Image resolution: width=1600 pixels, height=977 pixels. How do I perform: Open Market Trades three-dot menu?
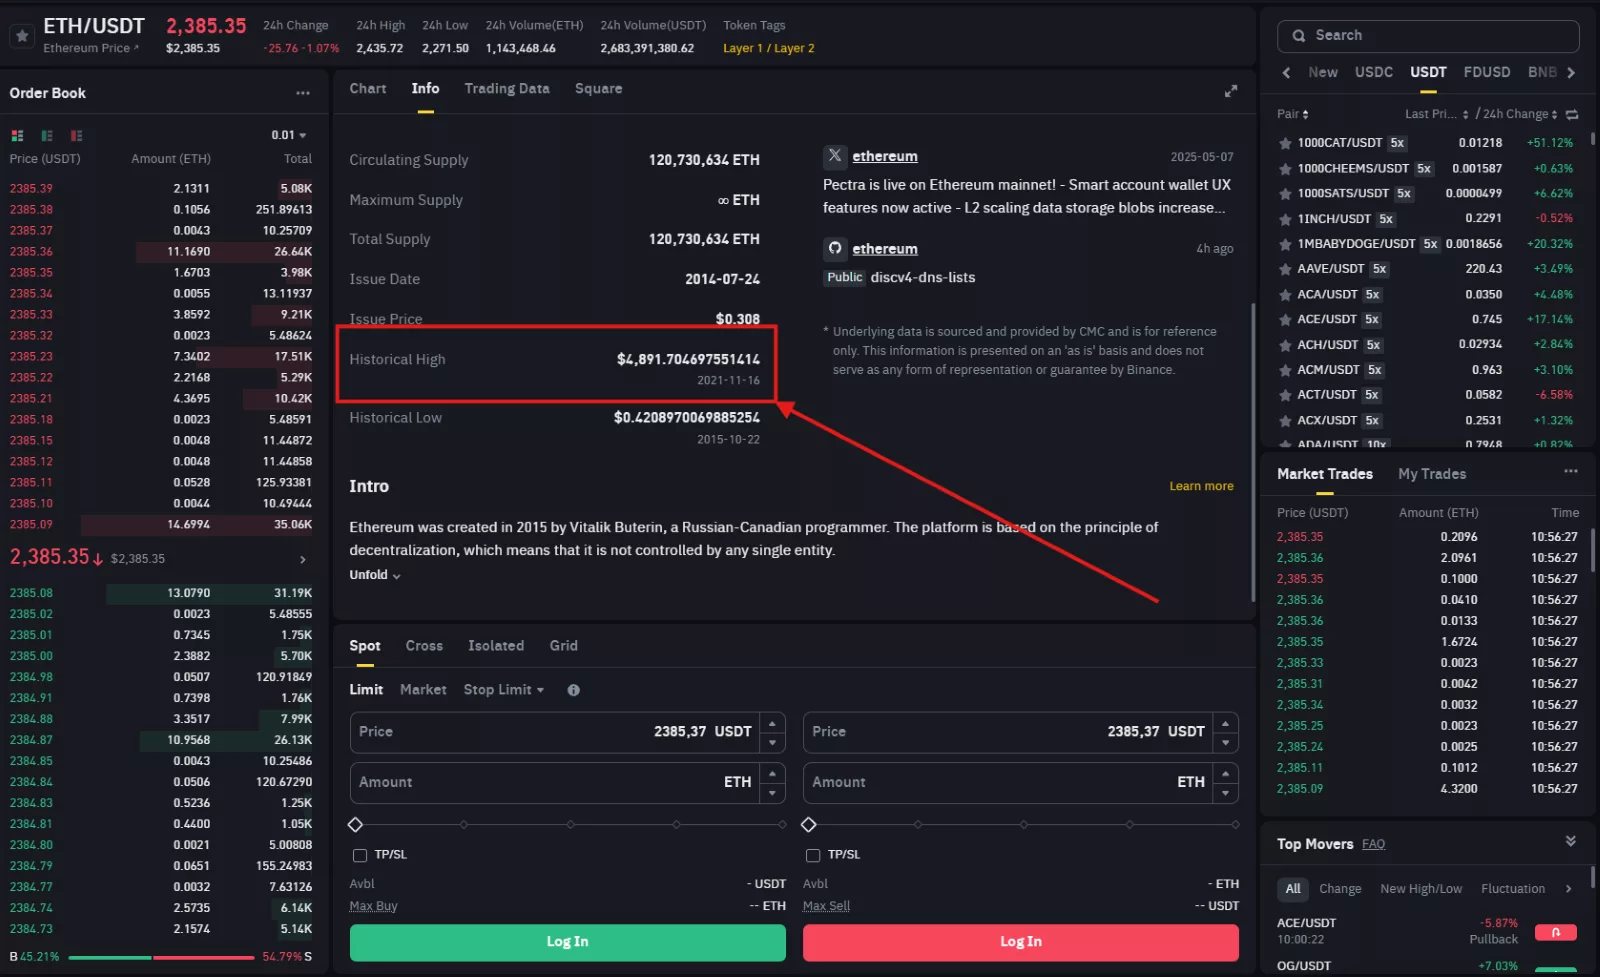pos(1571,471)
